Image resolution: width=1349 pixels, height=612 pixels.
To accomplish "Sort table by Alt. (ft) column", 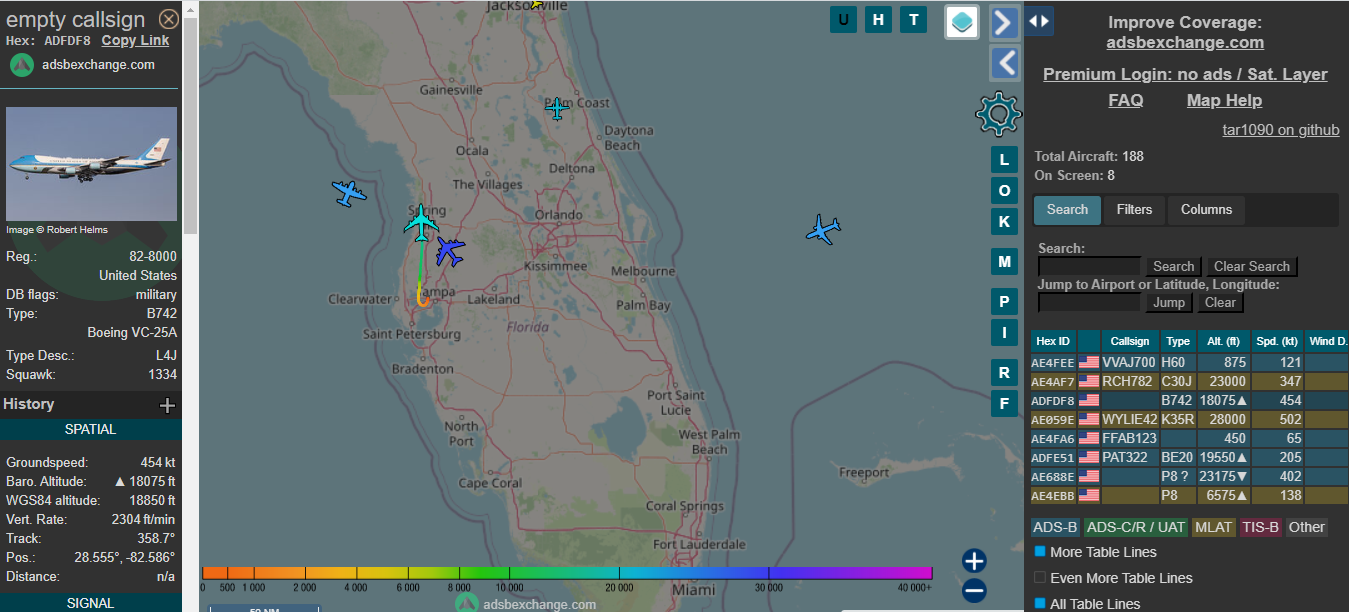I will 1224,341.
